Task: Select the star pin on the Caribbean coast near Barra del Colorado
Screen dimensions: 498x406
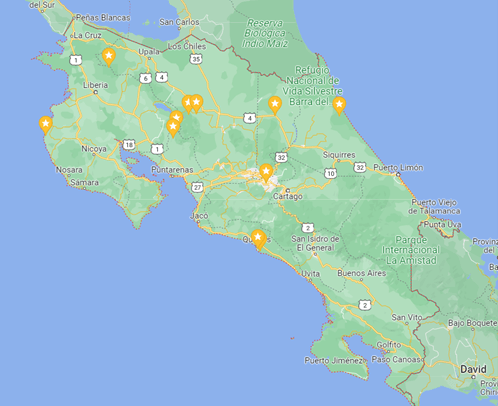Action: tap(339, 106)
